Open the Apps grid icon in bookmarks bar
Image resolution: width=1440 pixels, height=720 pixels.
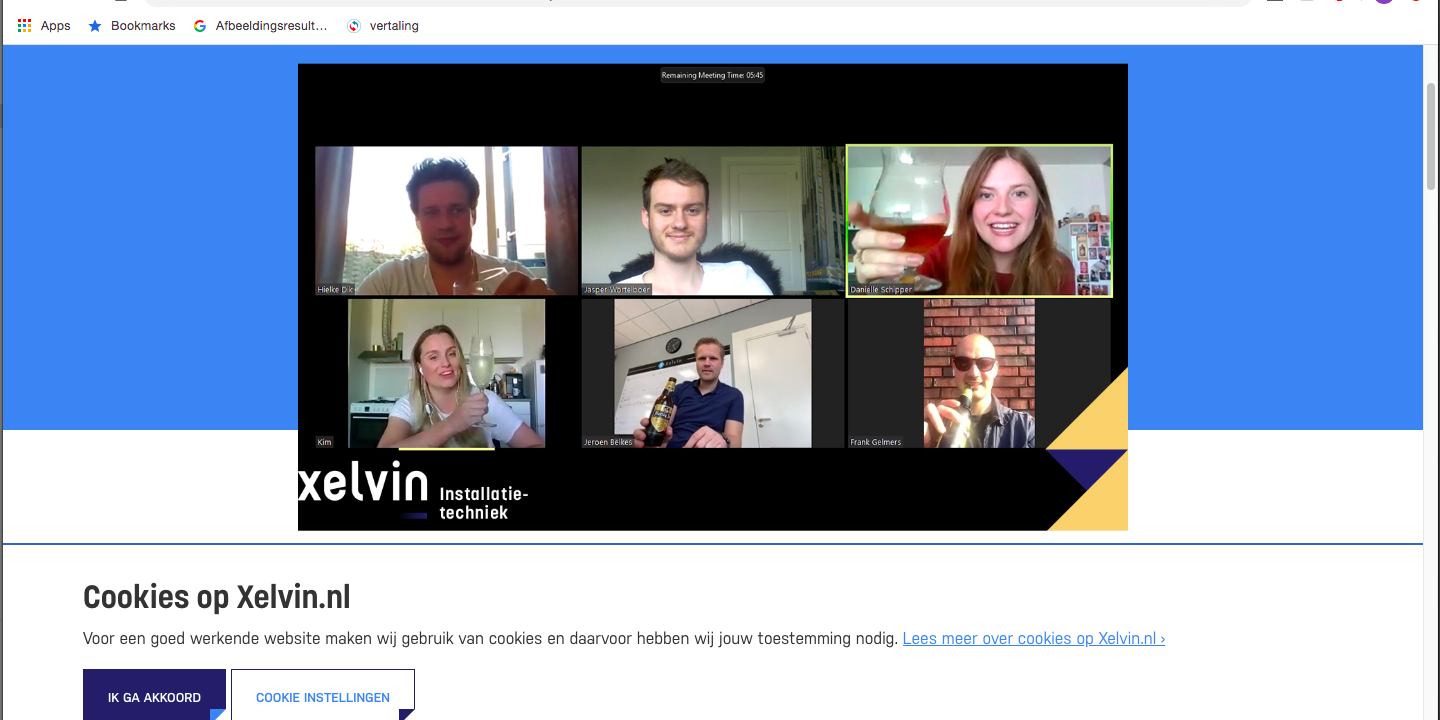25,26
